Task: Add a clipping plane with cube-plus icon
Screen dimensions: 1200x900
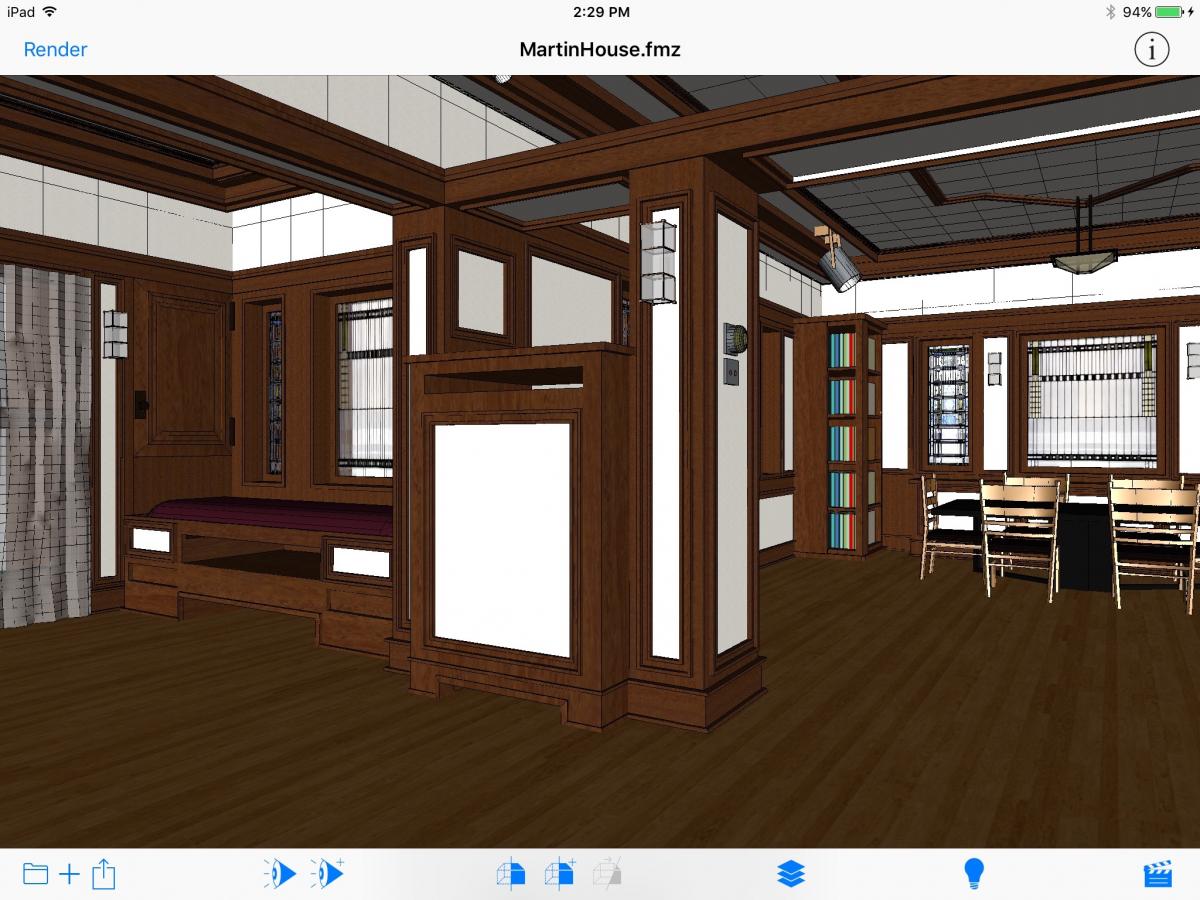Action: coord(560,873)
